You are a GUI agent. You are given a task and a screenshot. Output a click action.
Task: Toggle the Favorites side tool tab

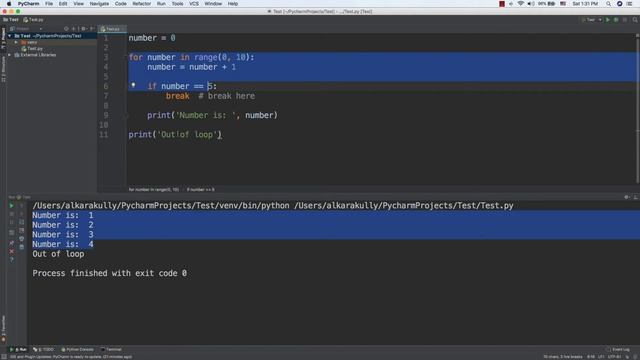(3, 329)
